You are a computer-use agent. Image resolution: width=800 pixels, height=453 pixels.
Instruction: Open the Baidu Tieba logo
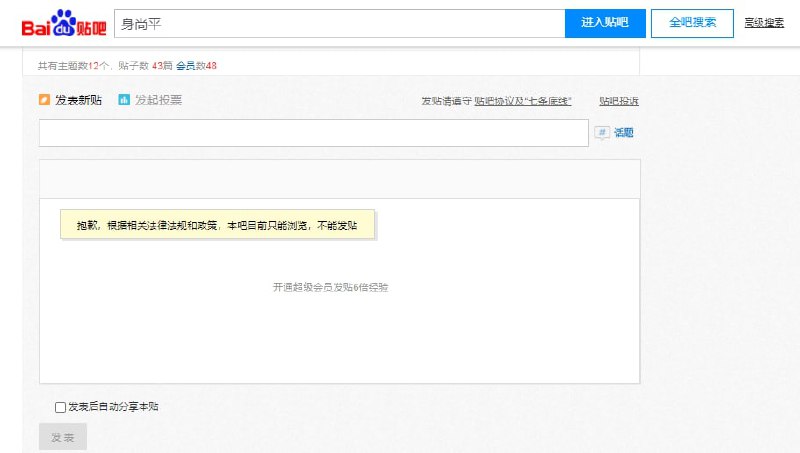click(x=64, y=23)
